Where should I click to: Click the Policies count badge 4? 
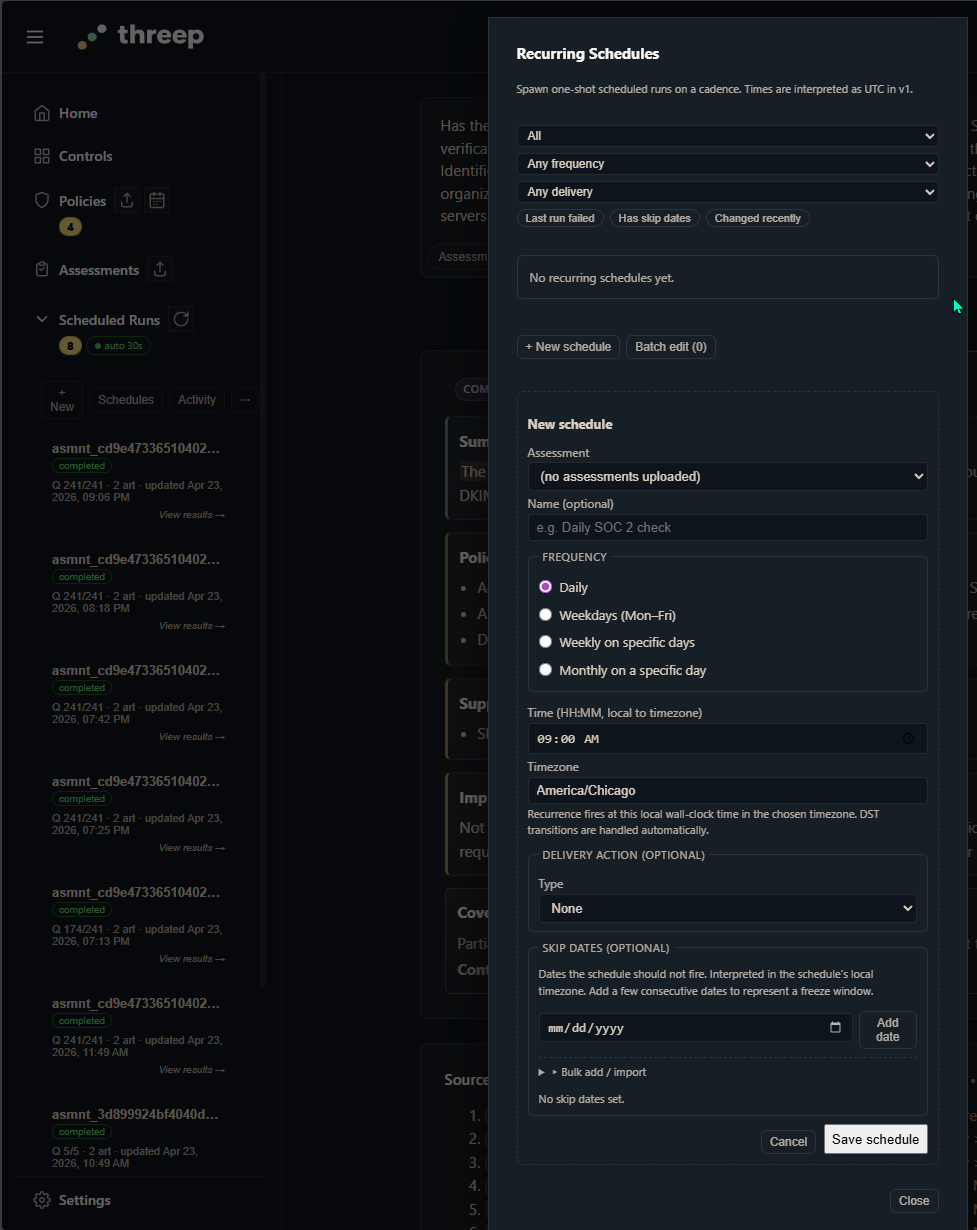coord(70,227)
